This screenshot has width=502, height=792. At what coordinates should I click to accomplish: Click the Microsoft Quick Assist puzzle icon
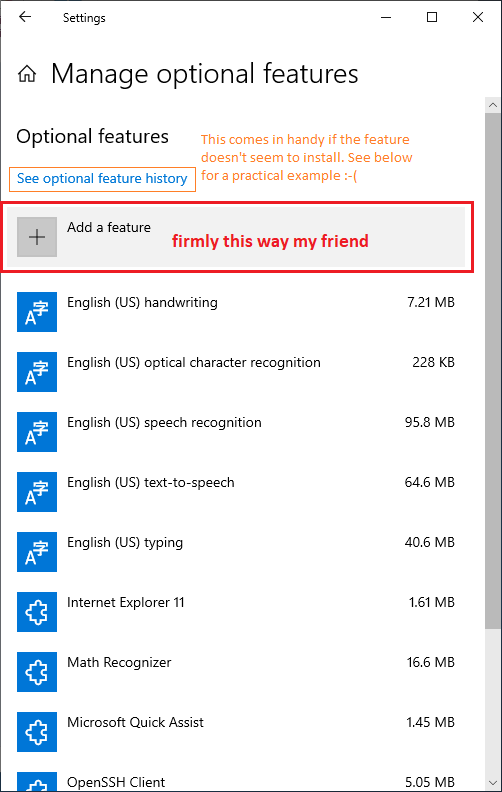pos(37,732)
